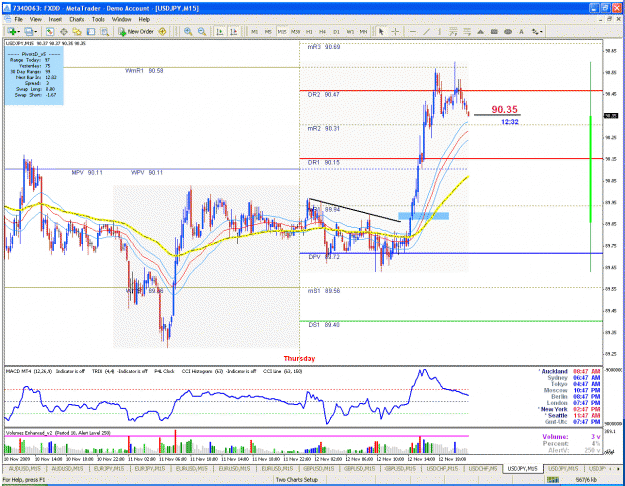Select the Fibonacci retracement tool
The width and height of the screenshot is (625, 486).
click(x=467, y=31)
